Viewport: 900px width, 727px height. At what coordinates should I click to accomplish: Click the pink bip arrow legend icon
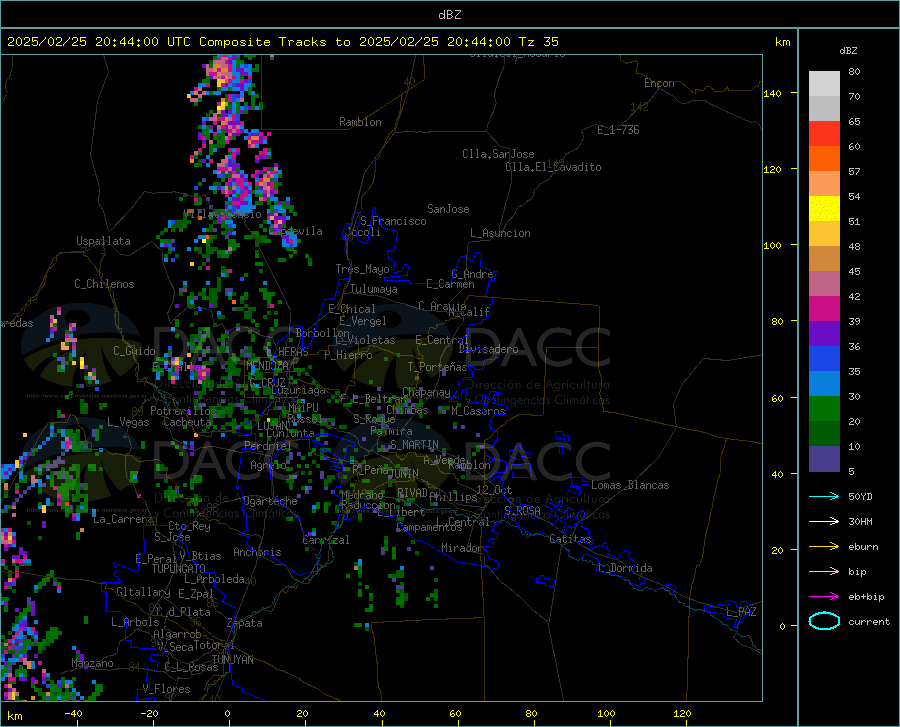pos(824,572)
